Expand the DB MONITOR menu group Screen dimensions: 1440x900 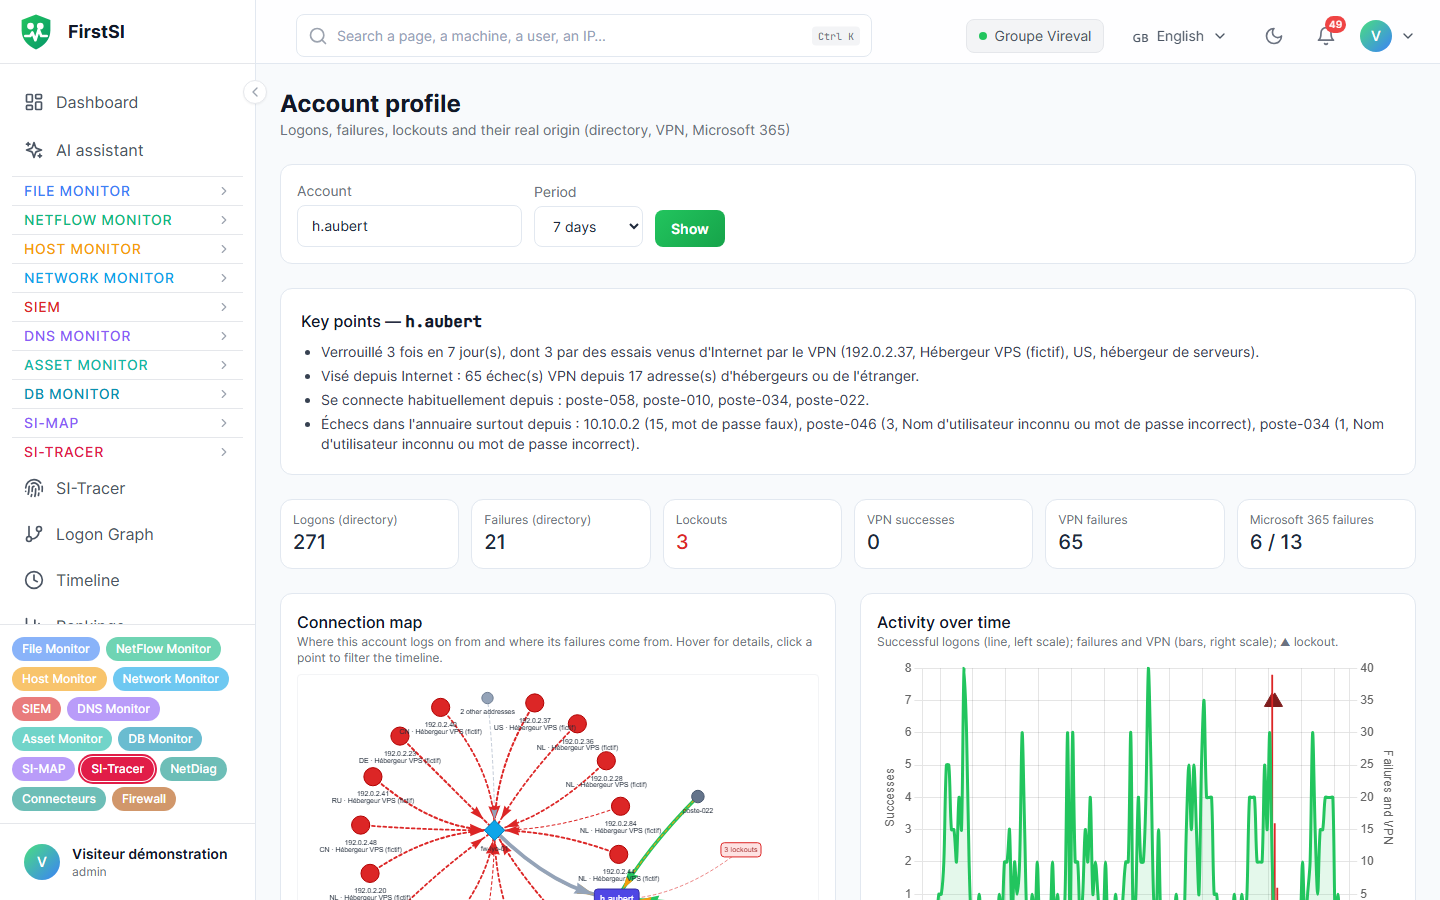pos(127,394)
